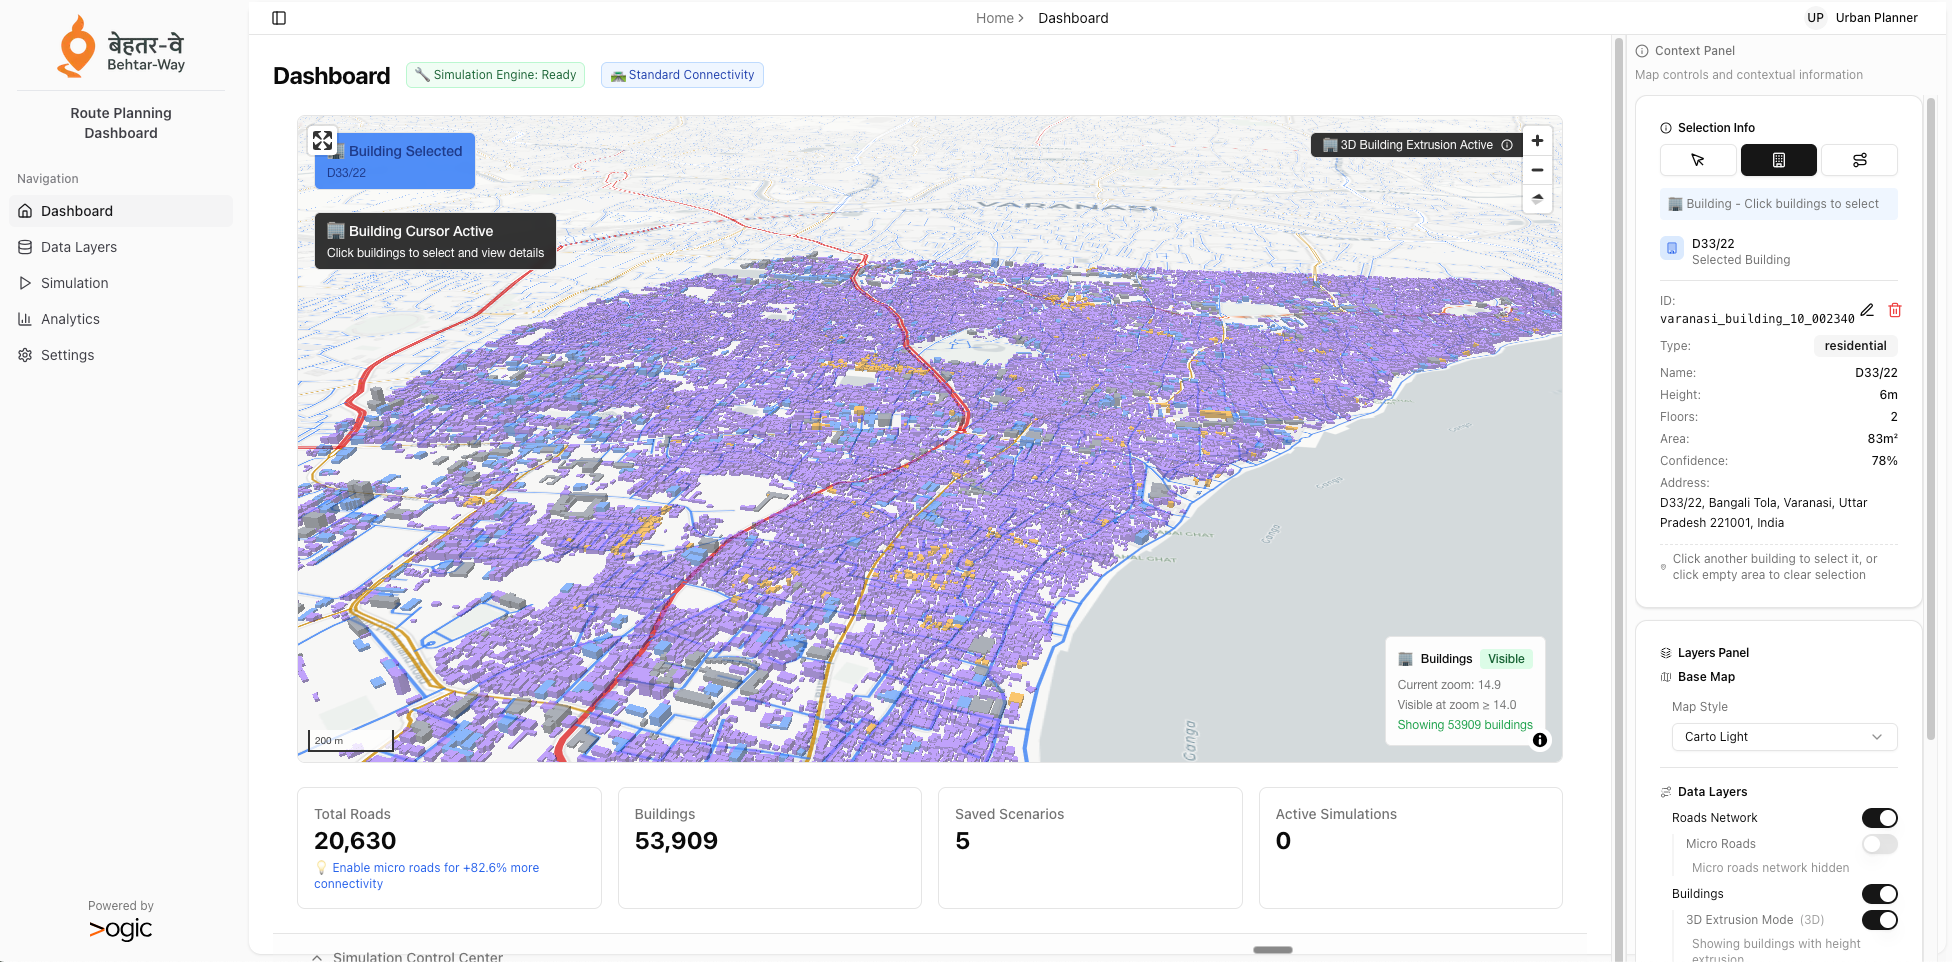Open Data Layers in navigation

tap(121, 247)
